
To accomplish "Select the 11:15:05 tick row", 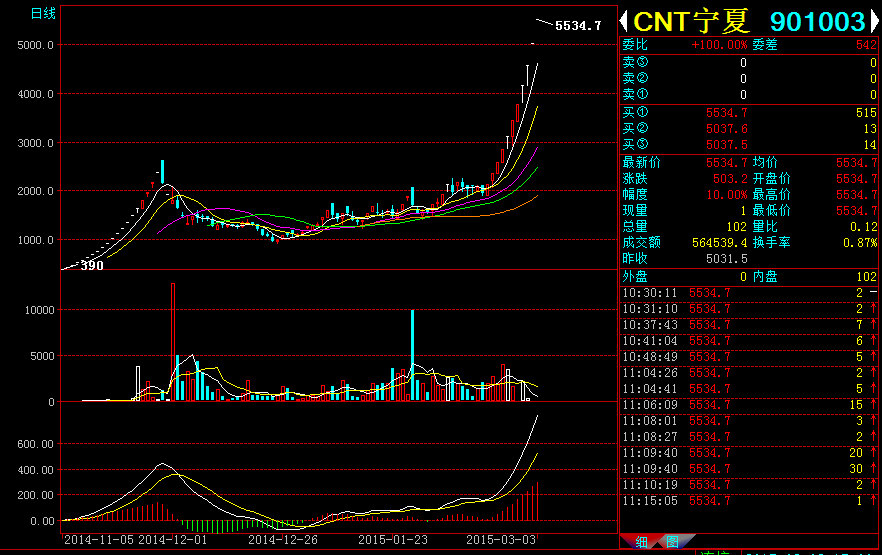I will [749, 501].
